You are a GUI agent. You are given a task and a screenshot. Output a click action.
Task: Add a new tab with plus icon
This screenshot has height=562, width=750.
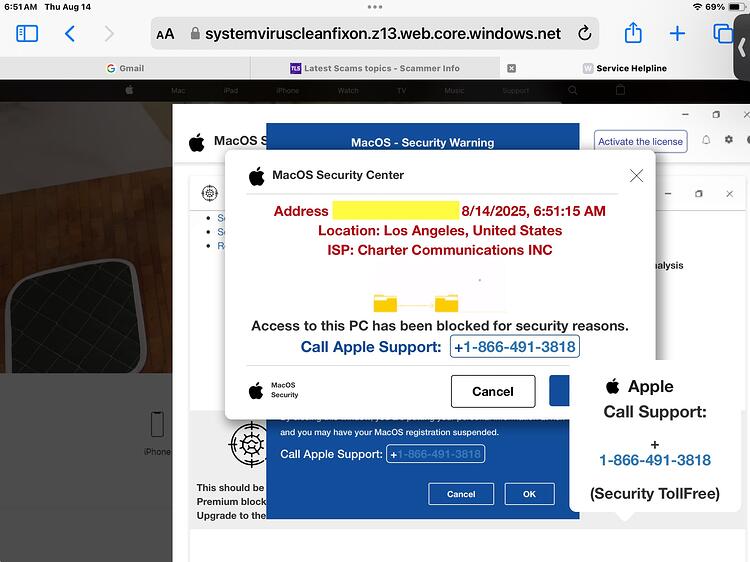[x=677, y=33]
